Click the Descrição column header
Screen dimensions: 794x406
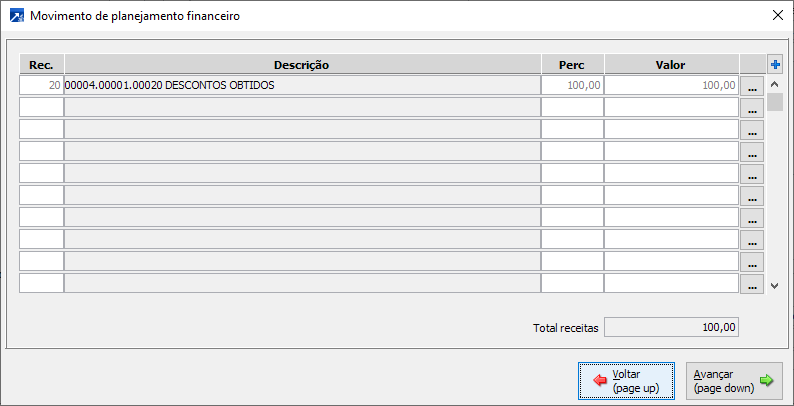pos(302,65)
